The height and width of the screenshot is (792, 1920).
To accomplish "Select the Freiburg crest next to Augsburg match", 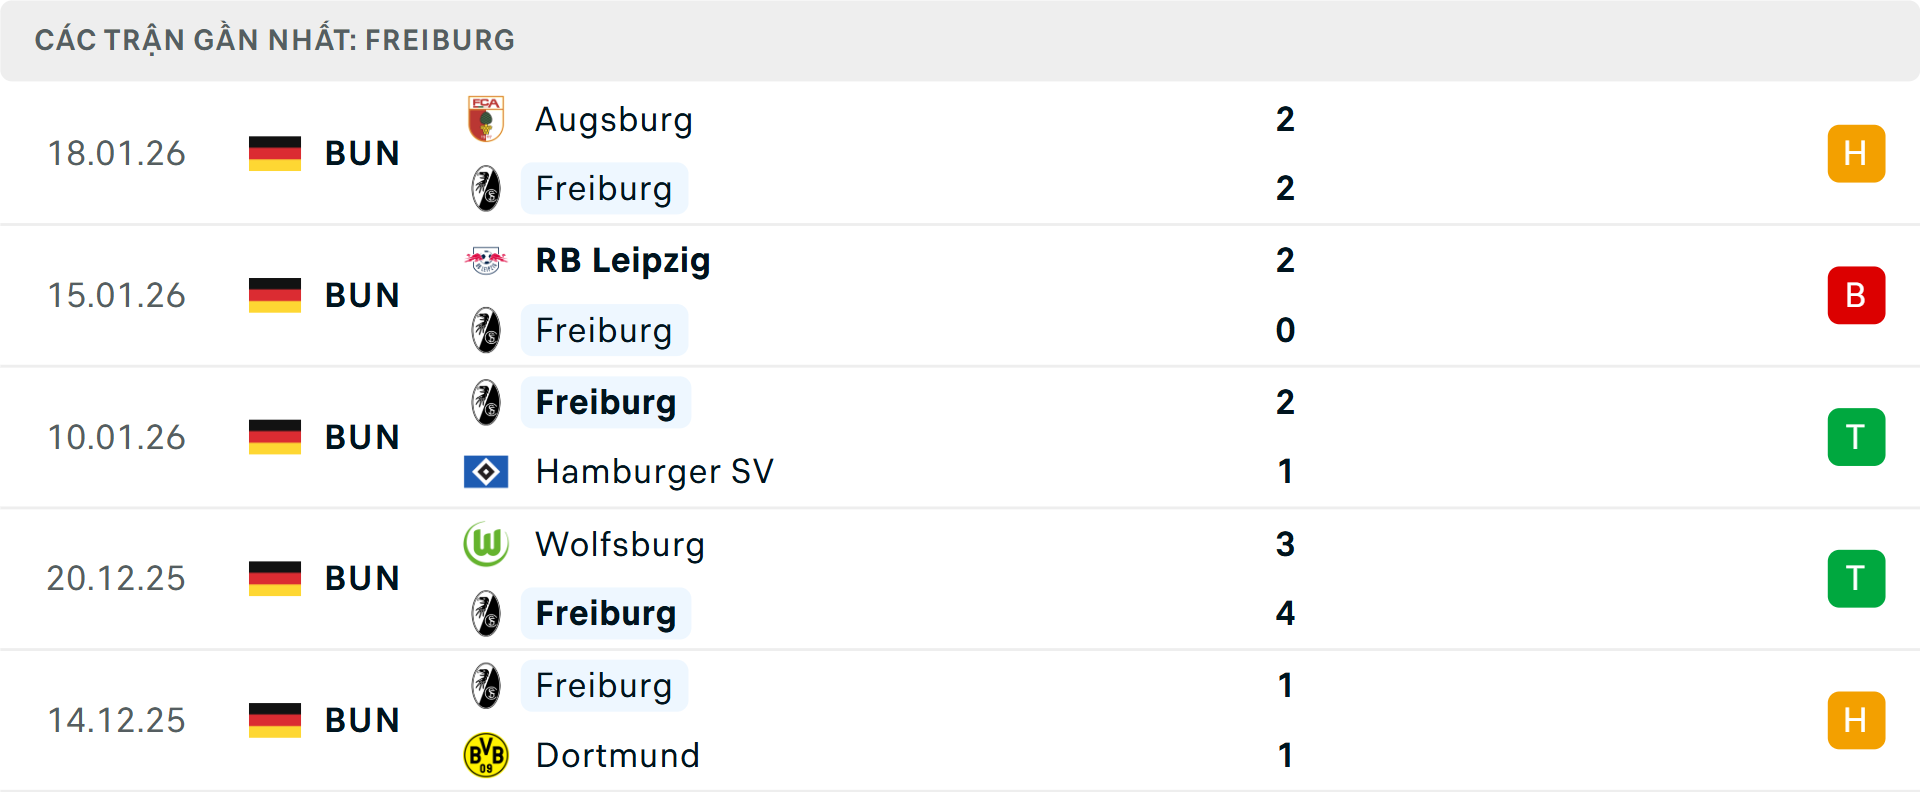I will pyautogui.click(x=487, y=188).
